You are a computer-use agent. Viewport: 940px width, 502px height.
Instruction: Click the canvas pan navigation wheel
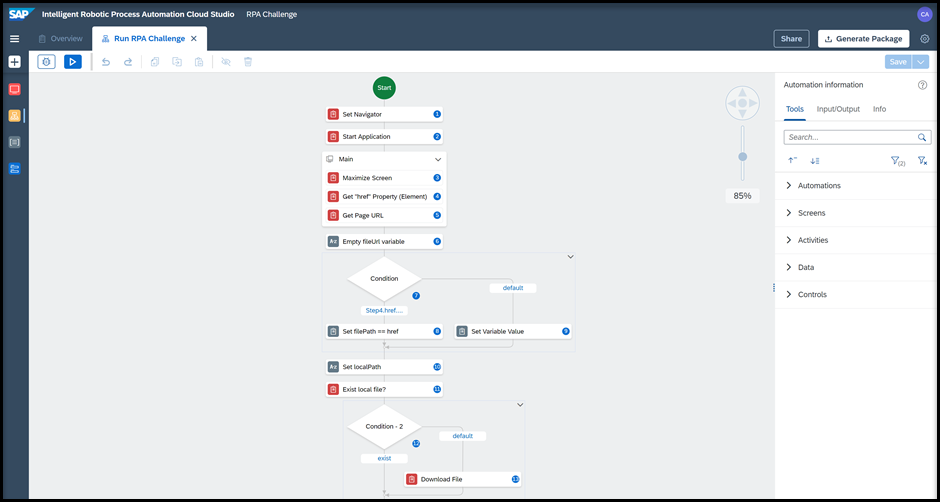742,103
